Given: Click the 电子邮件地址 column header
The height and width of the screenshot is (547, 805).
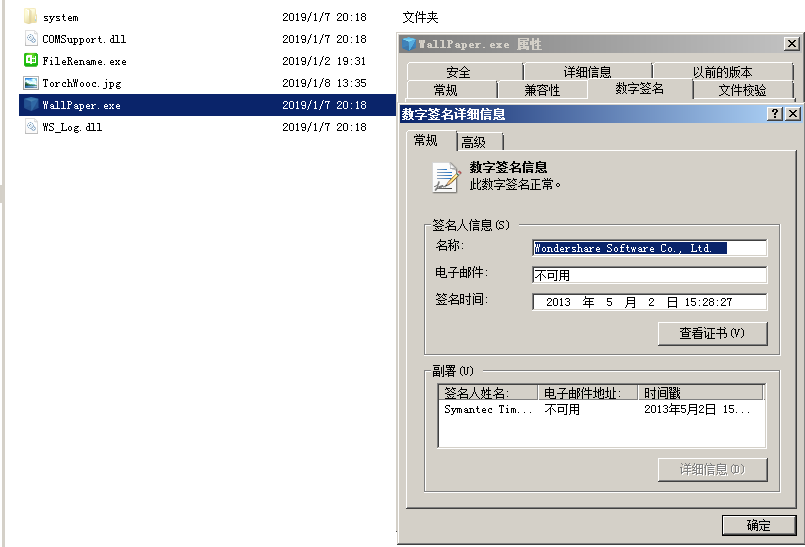Looking at the screenshot, I should point(588,393).
